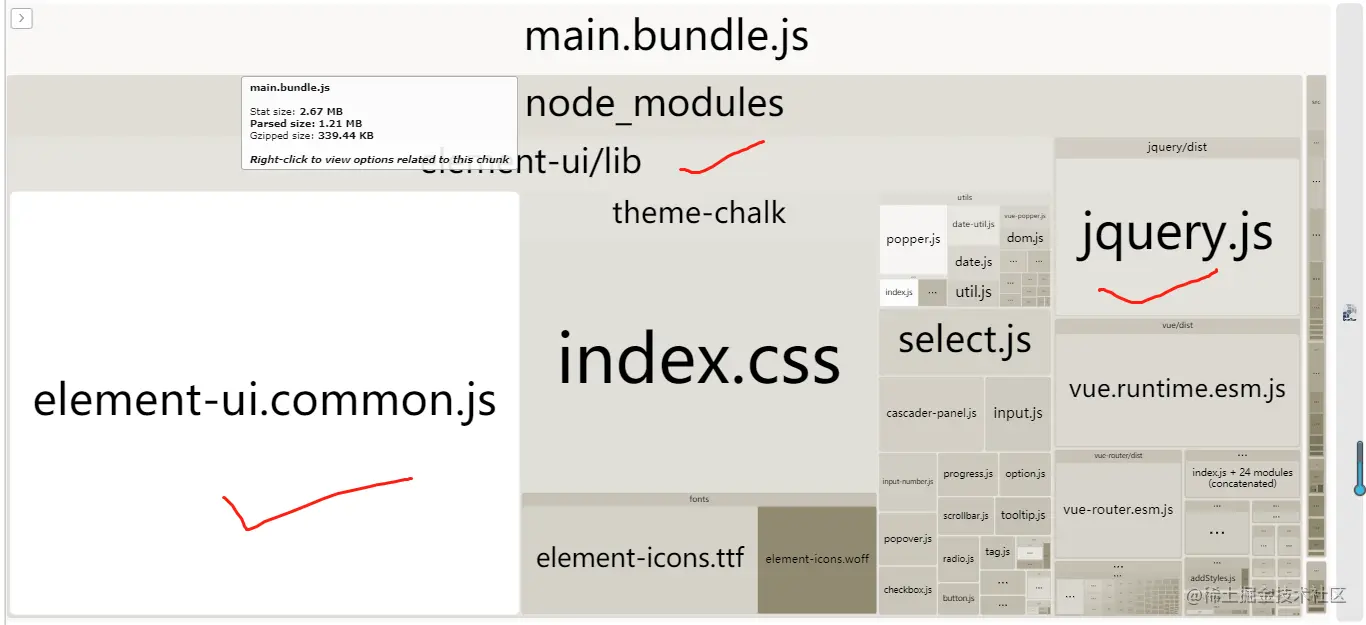Click index.js inside the utils folder

(x=899, y=292)
